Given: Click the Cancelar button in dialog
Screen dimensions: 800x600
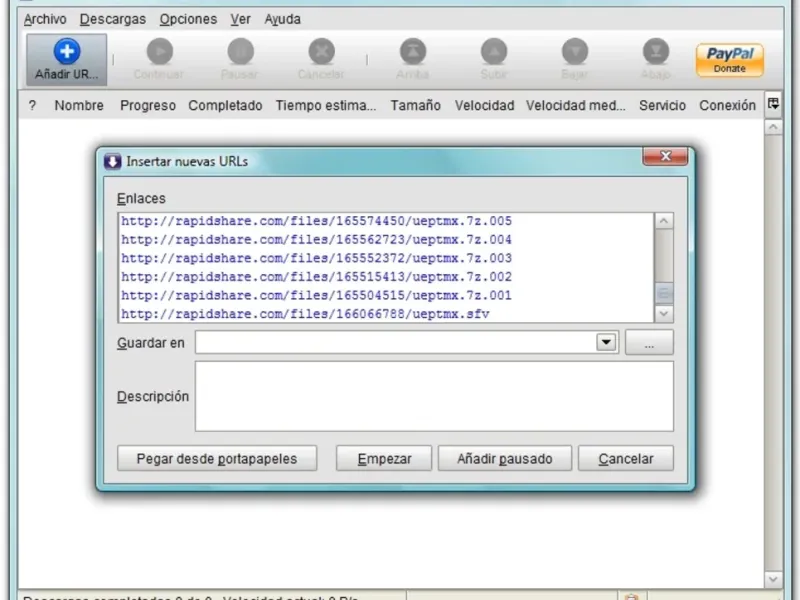Looking at the screenshot, I should 626,459.
